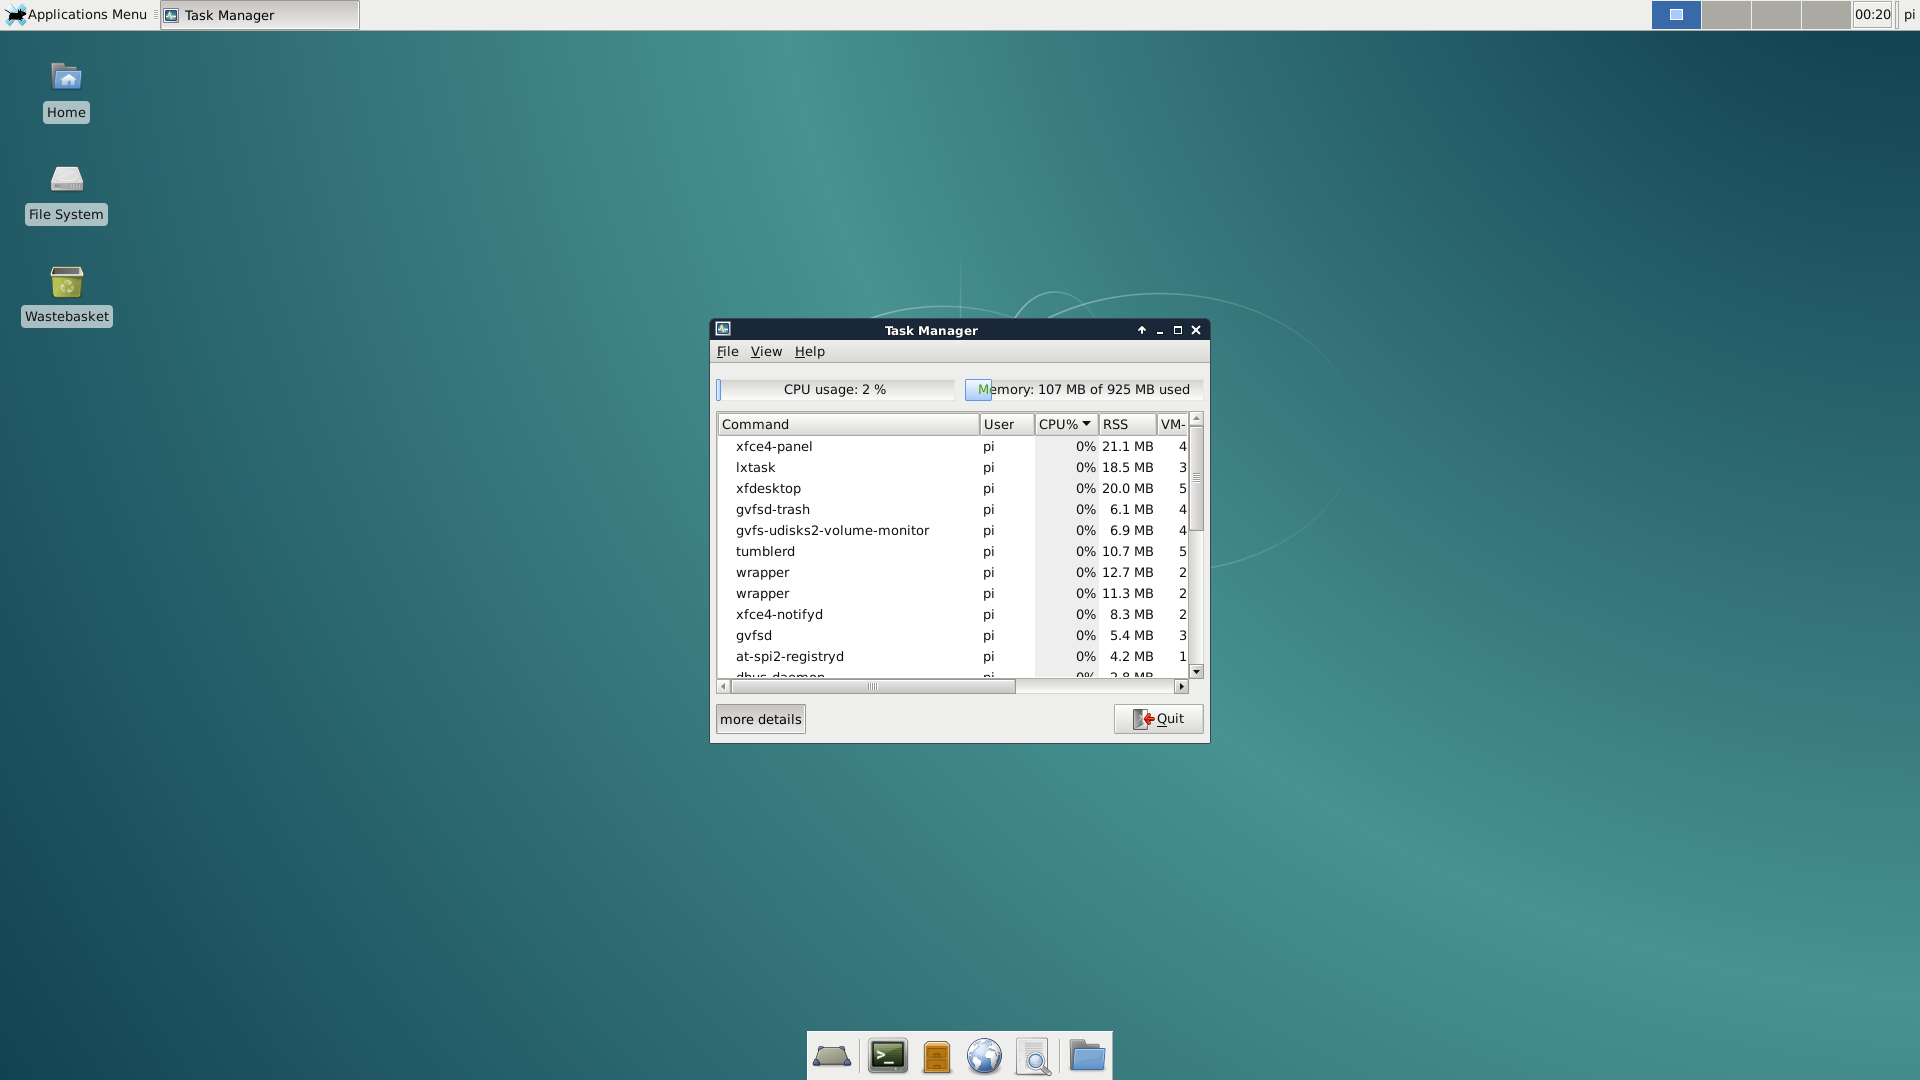Open the folder icon in dock
The width and height of the screenshot is (1920, 1080).
click(x=1086, y=1056)
